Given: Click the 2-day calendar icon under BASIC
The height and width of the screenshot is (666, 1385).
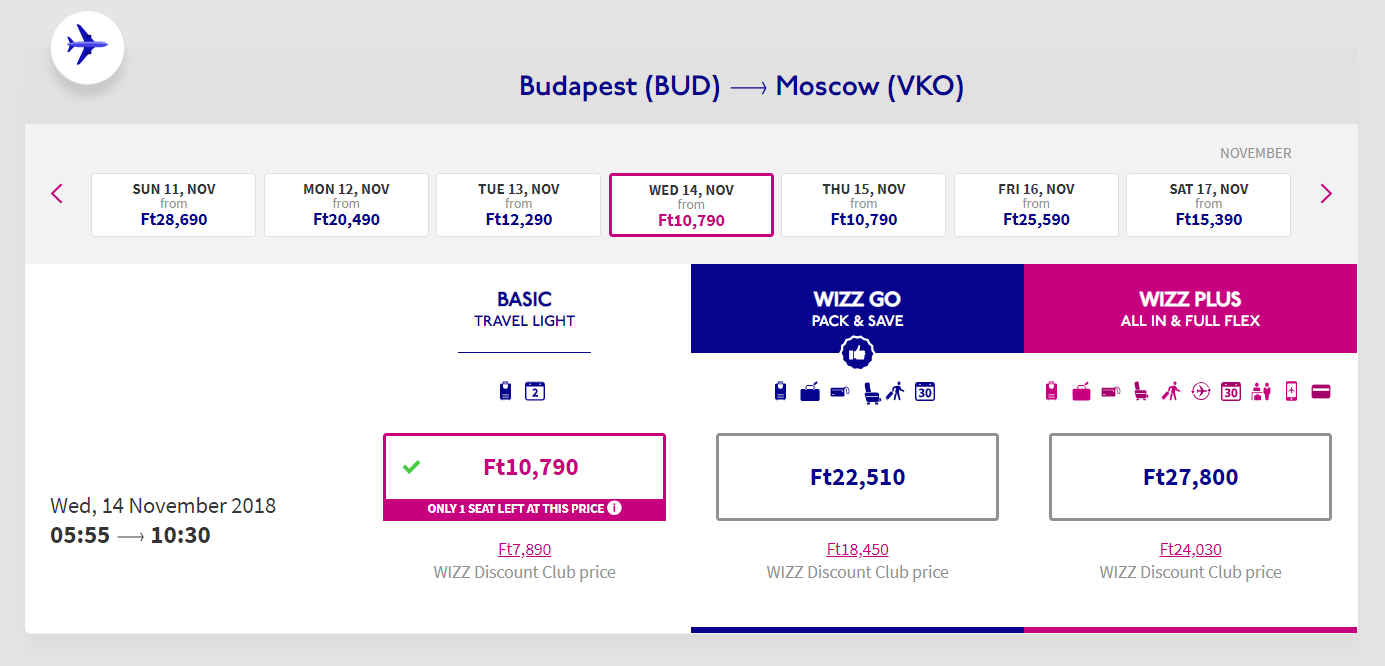Looking at the screenshot, I should [535, 391].
